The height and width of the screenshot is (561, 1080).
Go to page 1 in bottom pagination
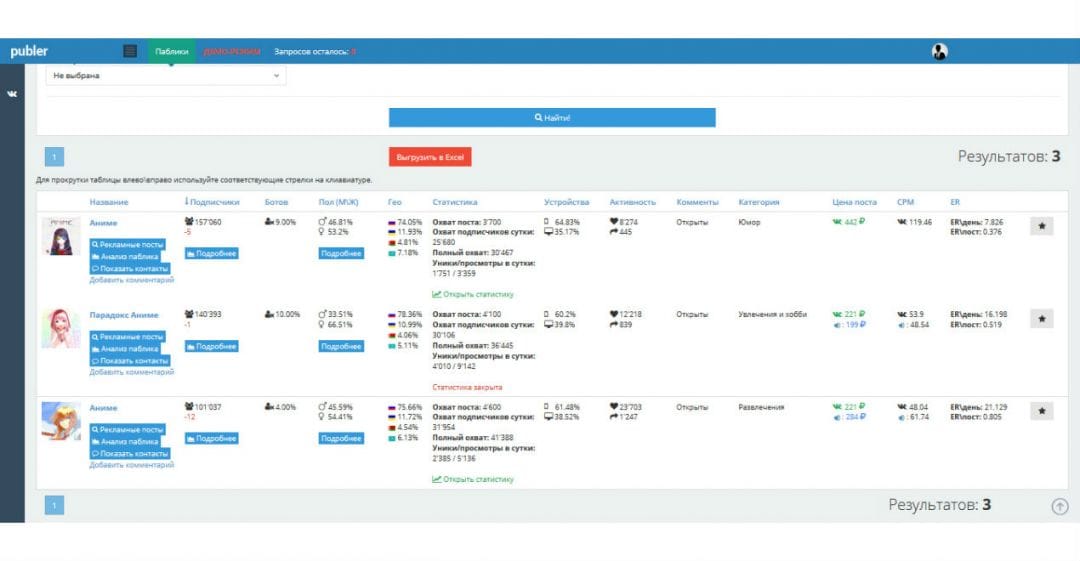click(x=54, y=505)
